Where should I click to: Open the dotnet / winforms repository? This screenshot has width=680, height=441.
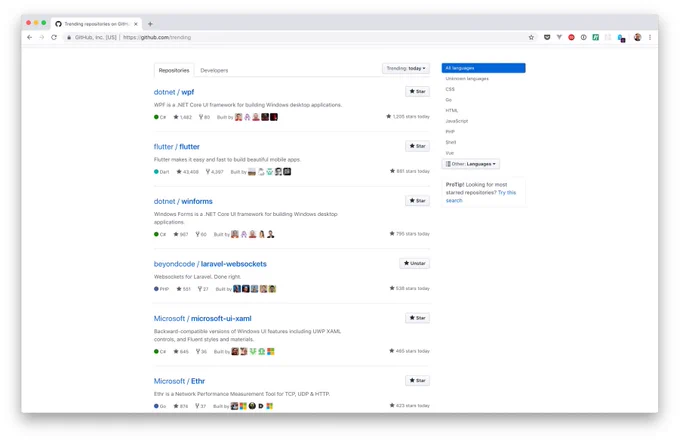183,201
